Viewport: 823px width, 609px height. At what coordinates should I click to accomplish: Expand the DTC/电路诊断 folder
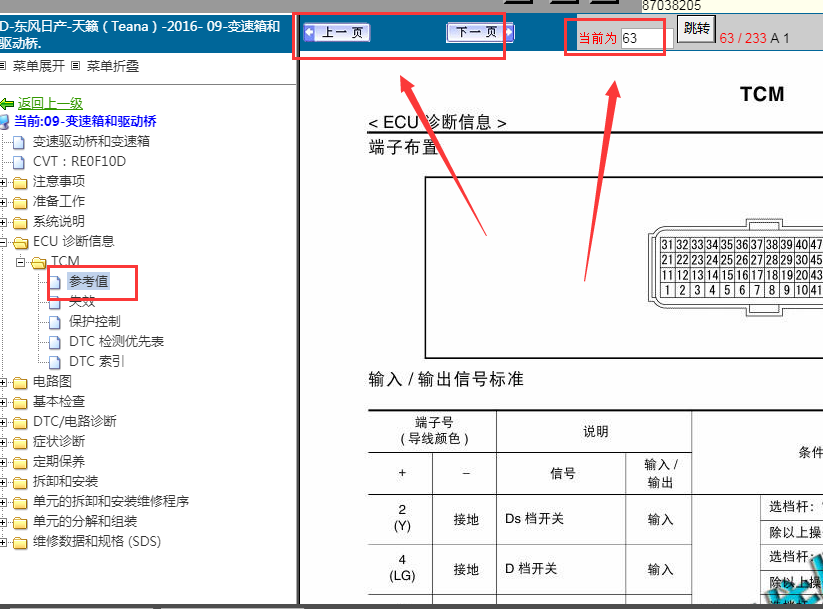pos(3,422)
